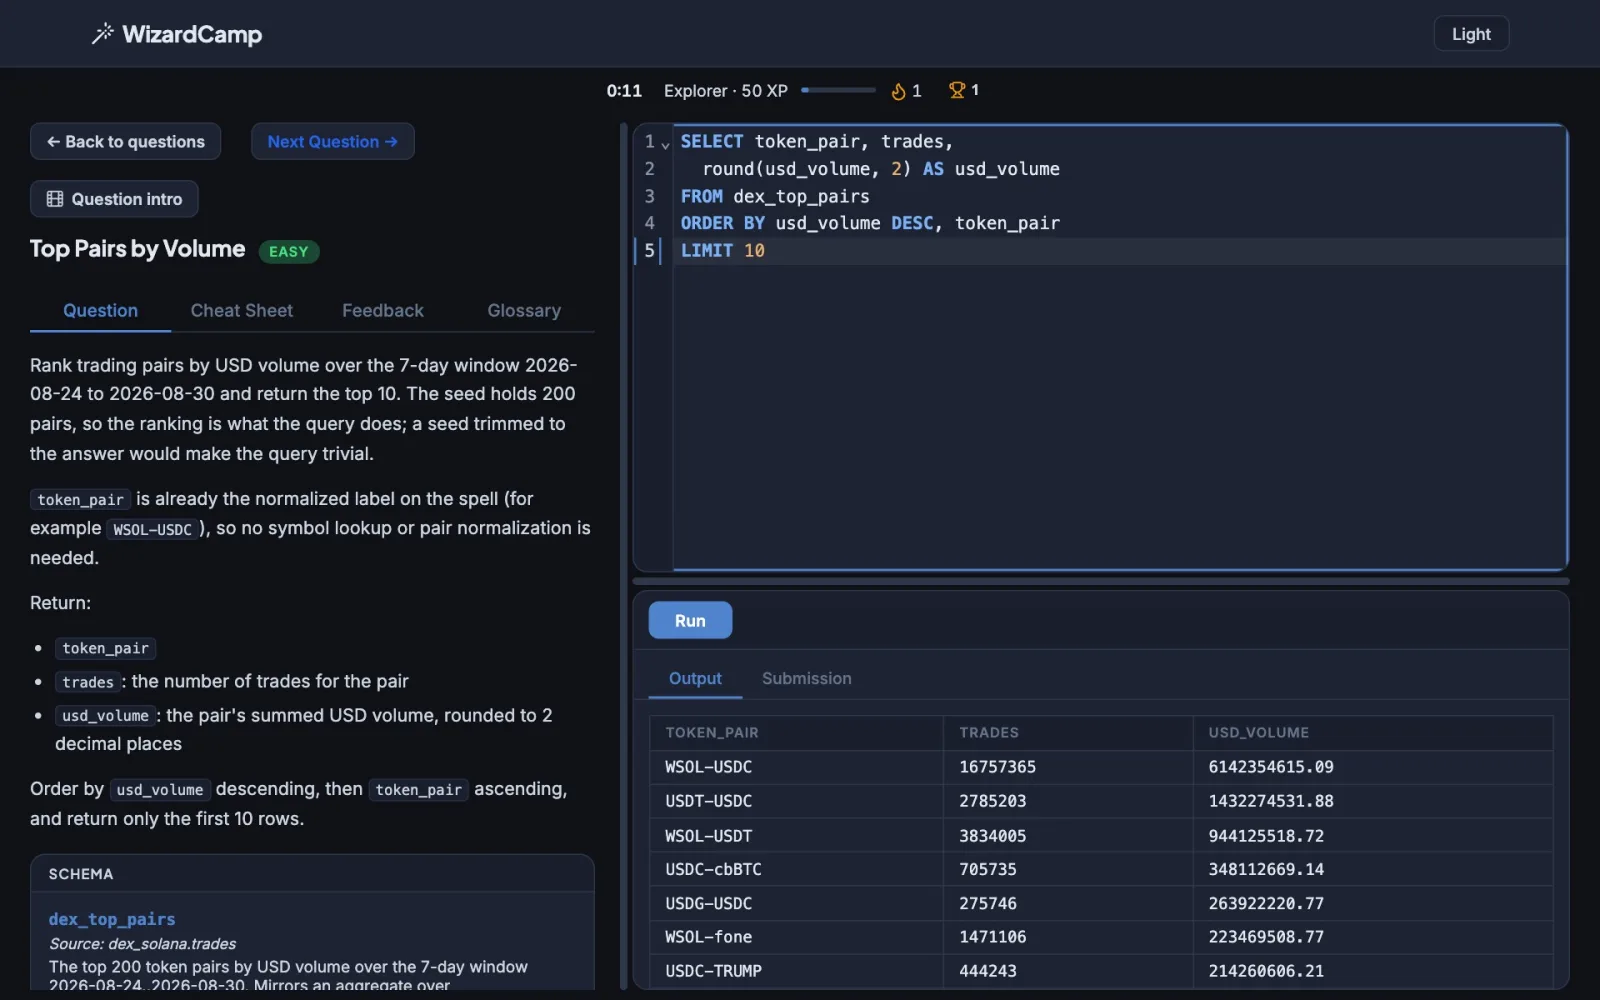Select the WSOL-fone result cell
The height and width of the screenshot is (1000, 1600).
point(796,937)
